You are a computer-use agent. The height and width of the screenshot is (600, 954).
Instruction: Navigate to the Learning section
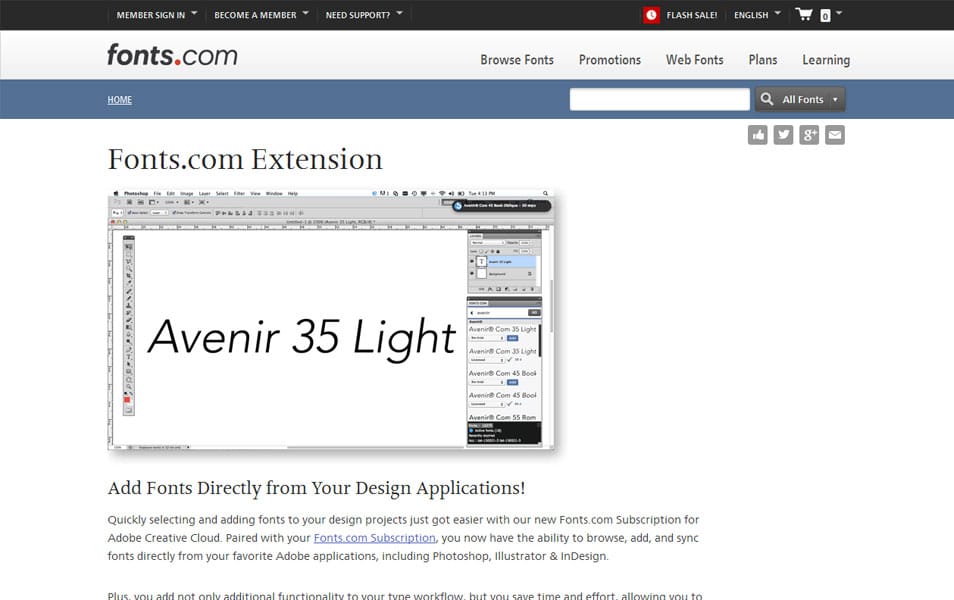click(x=825, y=60)
